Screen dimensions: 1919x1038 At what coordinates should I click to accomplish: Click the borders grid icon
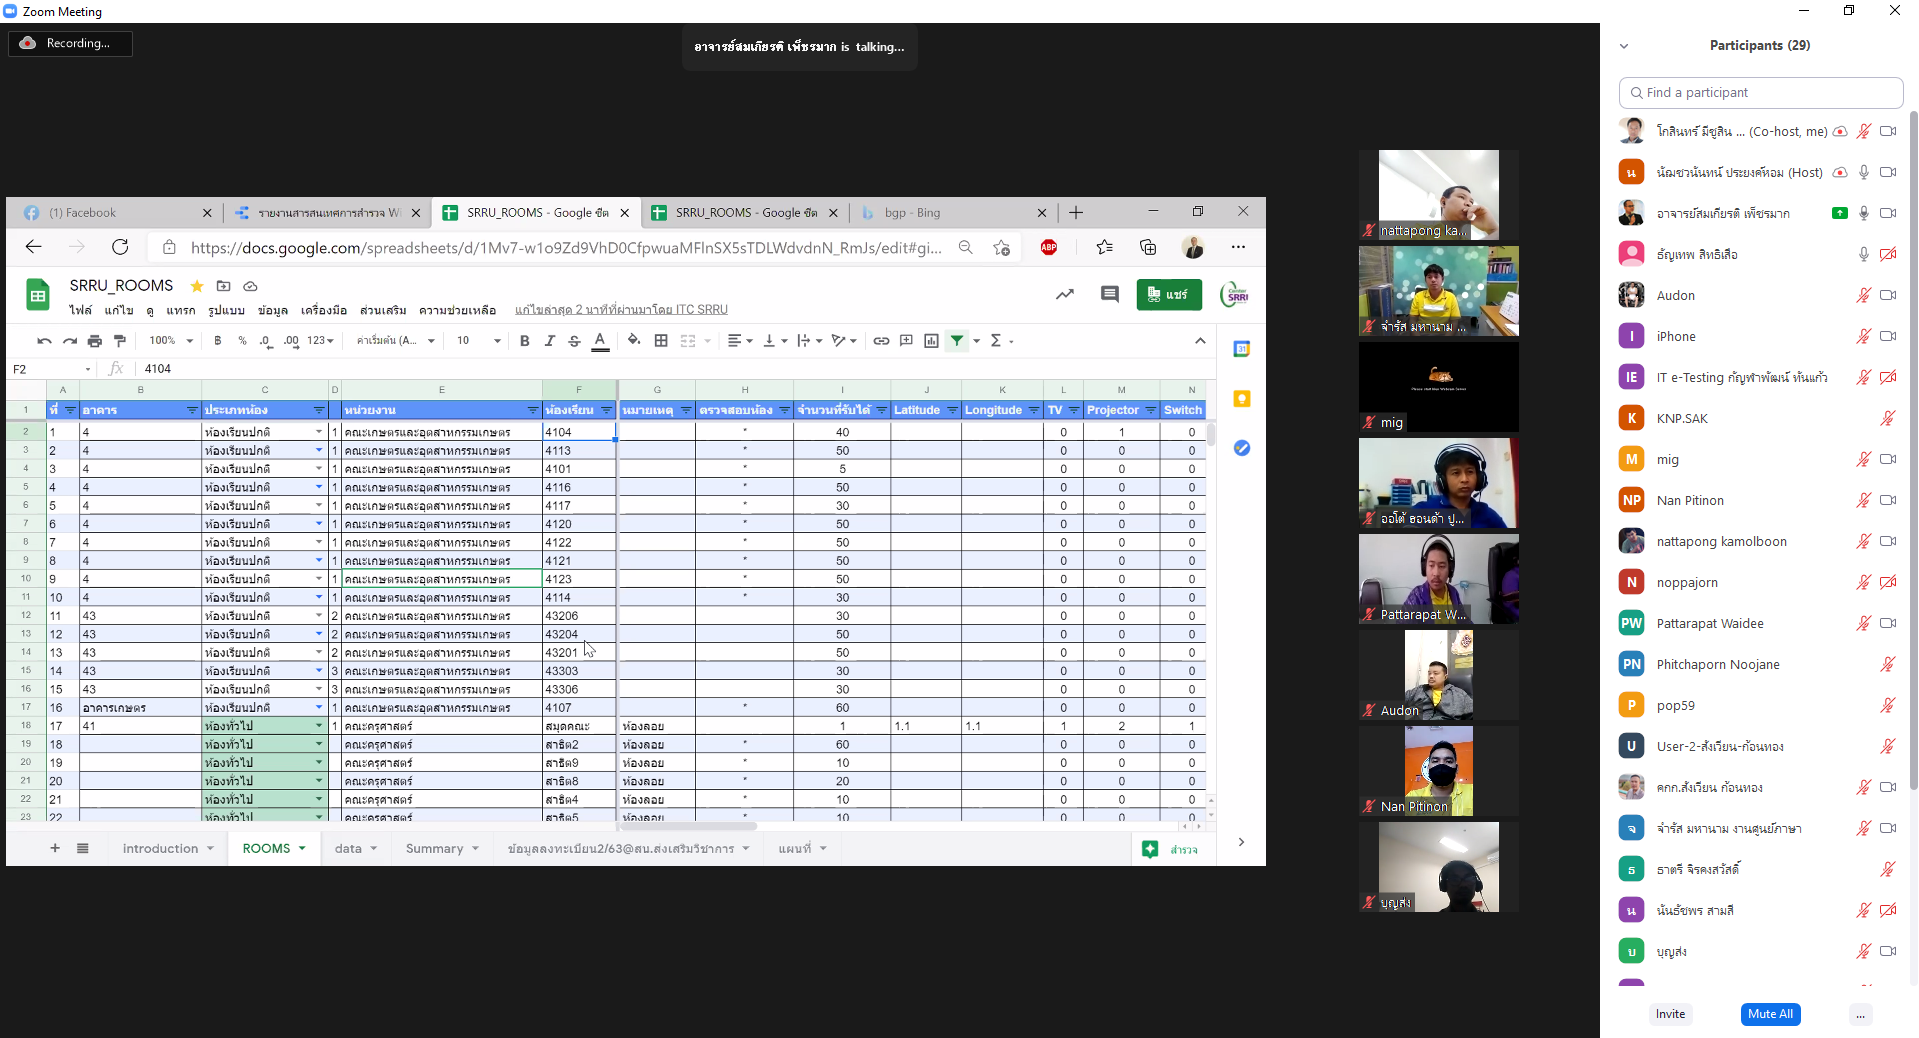(661, 341)
